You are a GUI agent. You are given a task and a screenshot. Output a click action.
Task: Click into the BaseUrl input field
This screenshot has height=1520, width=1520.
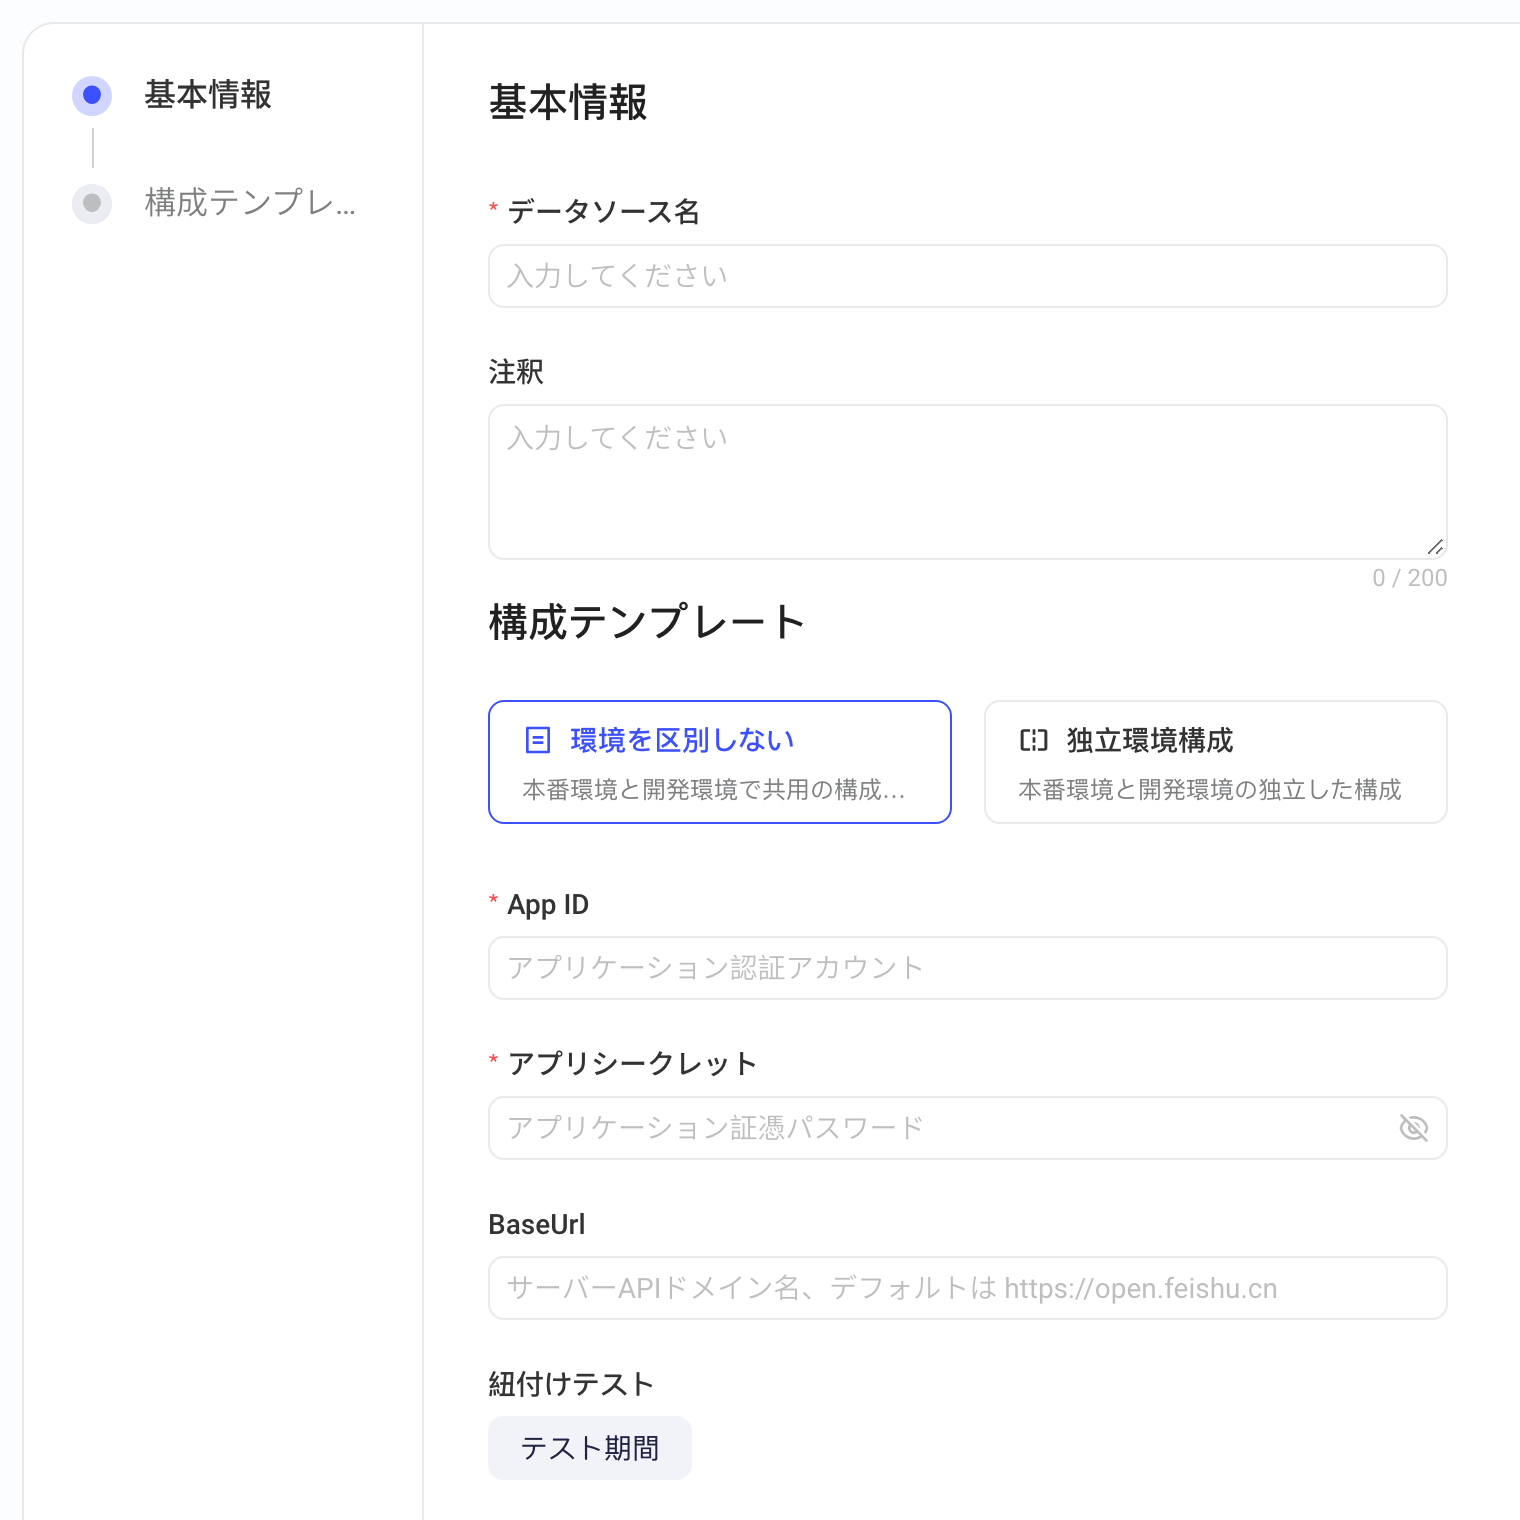(x=967, y=1288)
